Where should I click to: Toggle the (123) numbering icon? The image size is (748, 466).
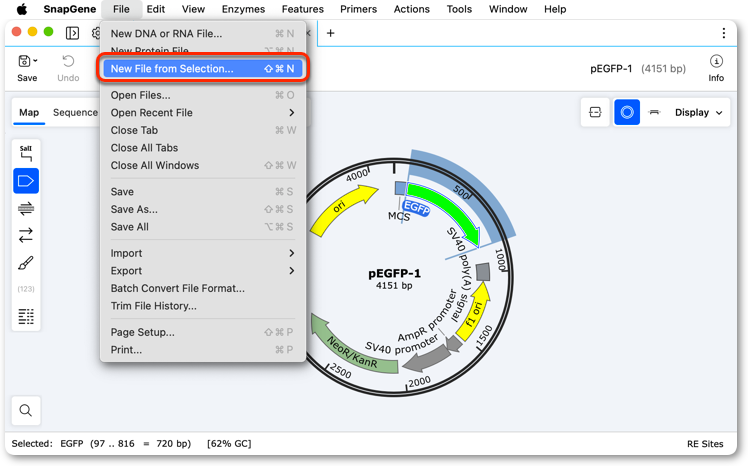coord(26,289)
